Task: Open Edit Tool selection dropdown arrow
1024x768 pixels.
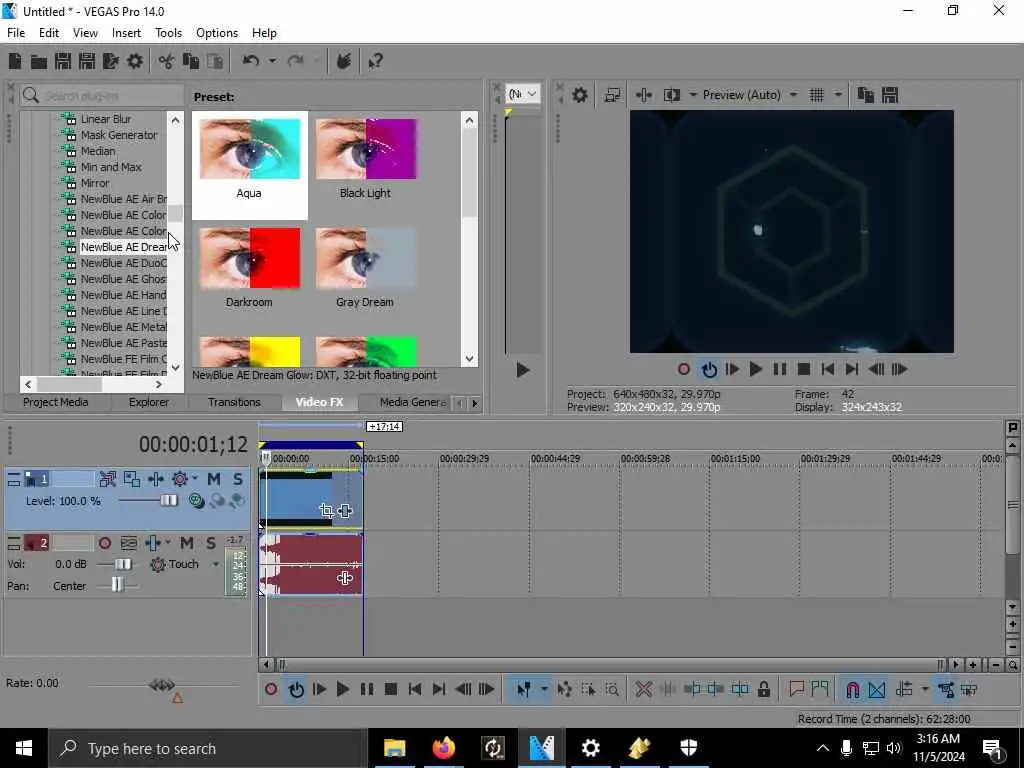Action: (x=543, y=689)
